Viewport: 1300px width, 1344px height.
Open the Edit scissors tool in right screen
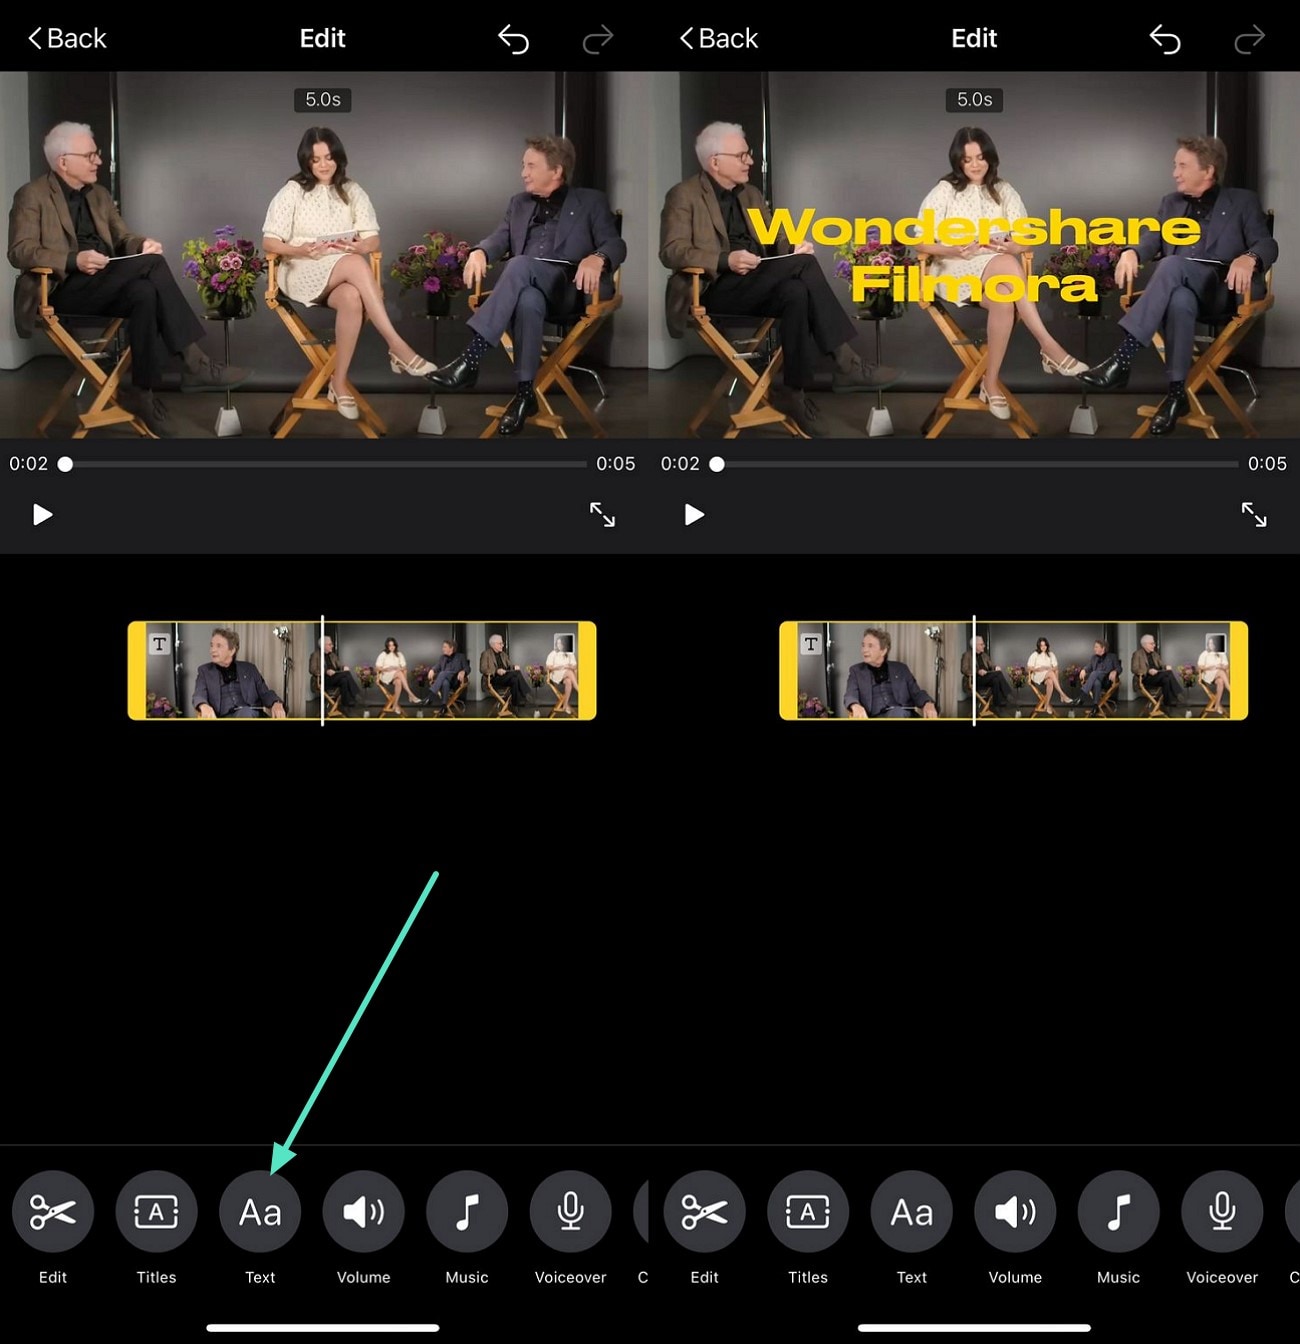(x=704, y=1211)
